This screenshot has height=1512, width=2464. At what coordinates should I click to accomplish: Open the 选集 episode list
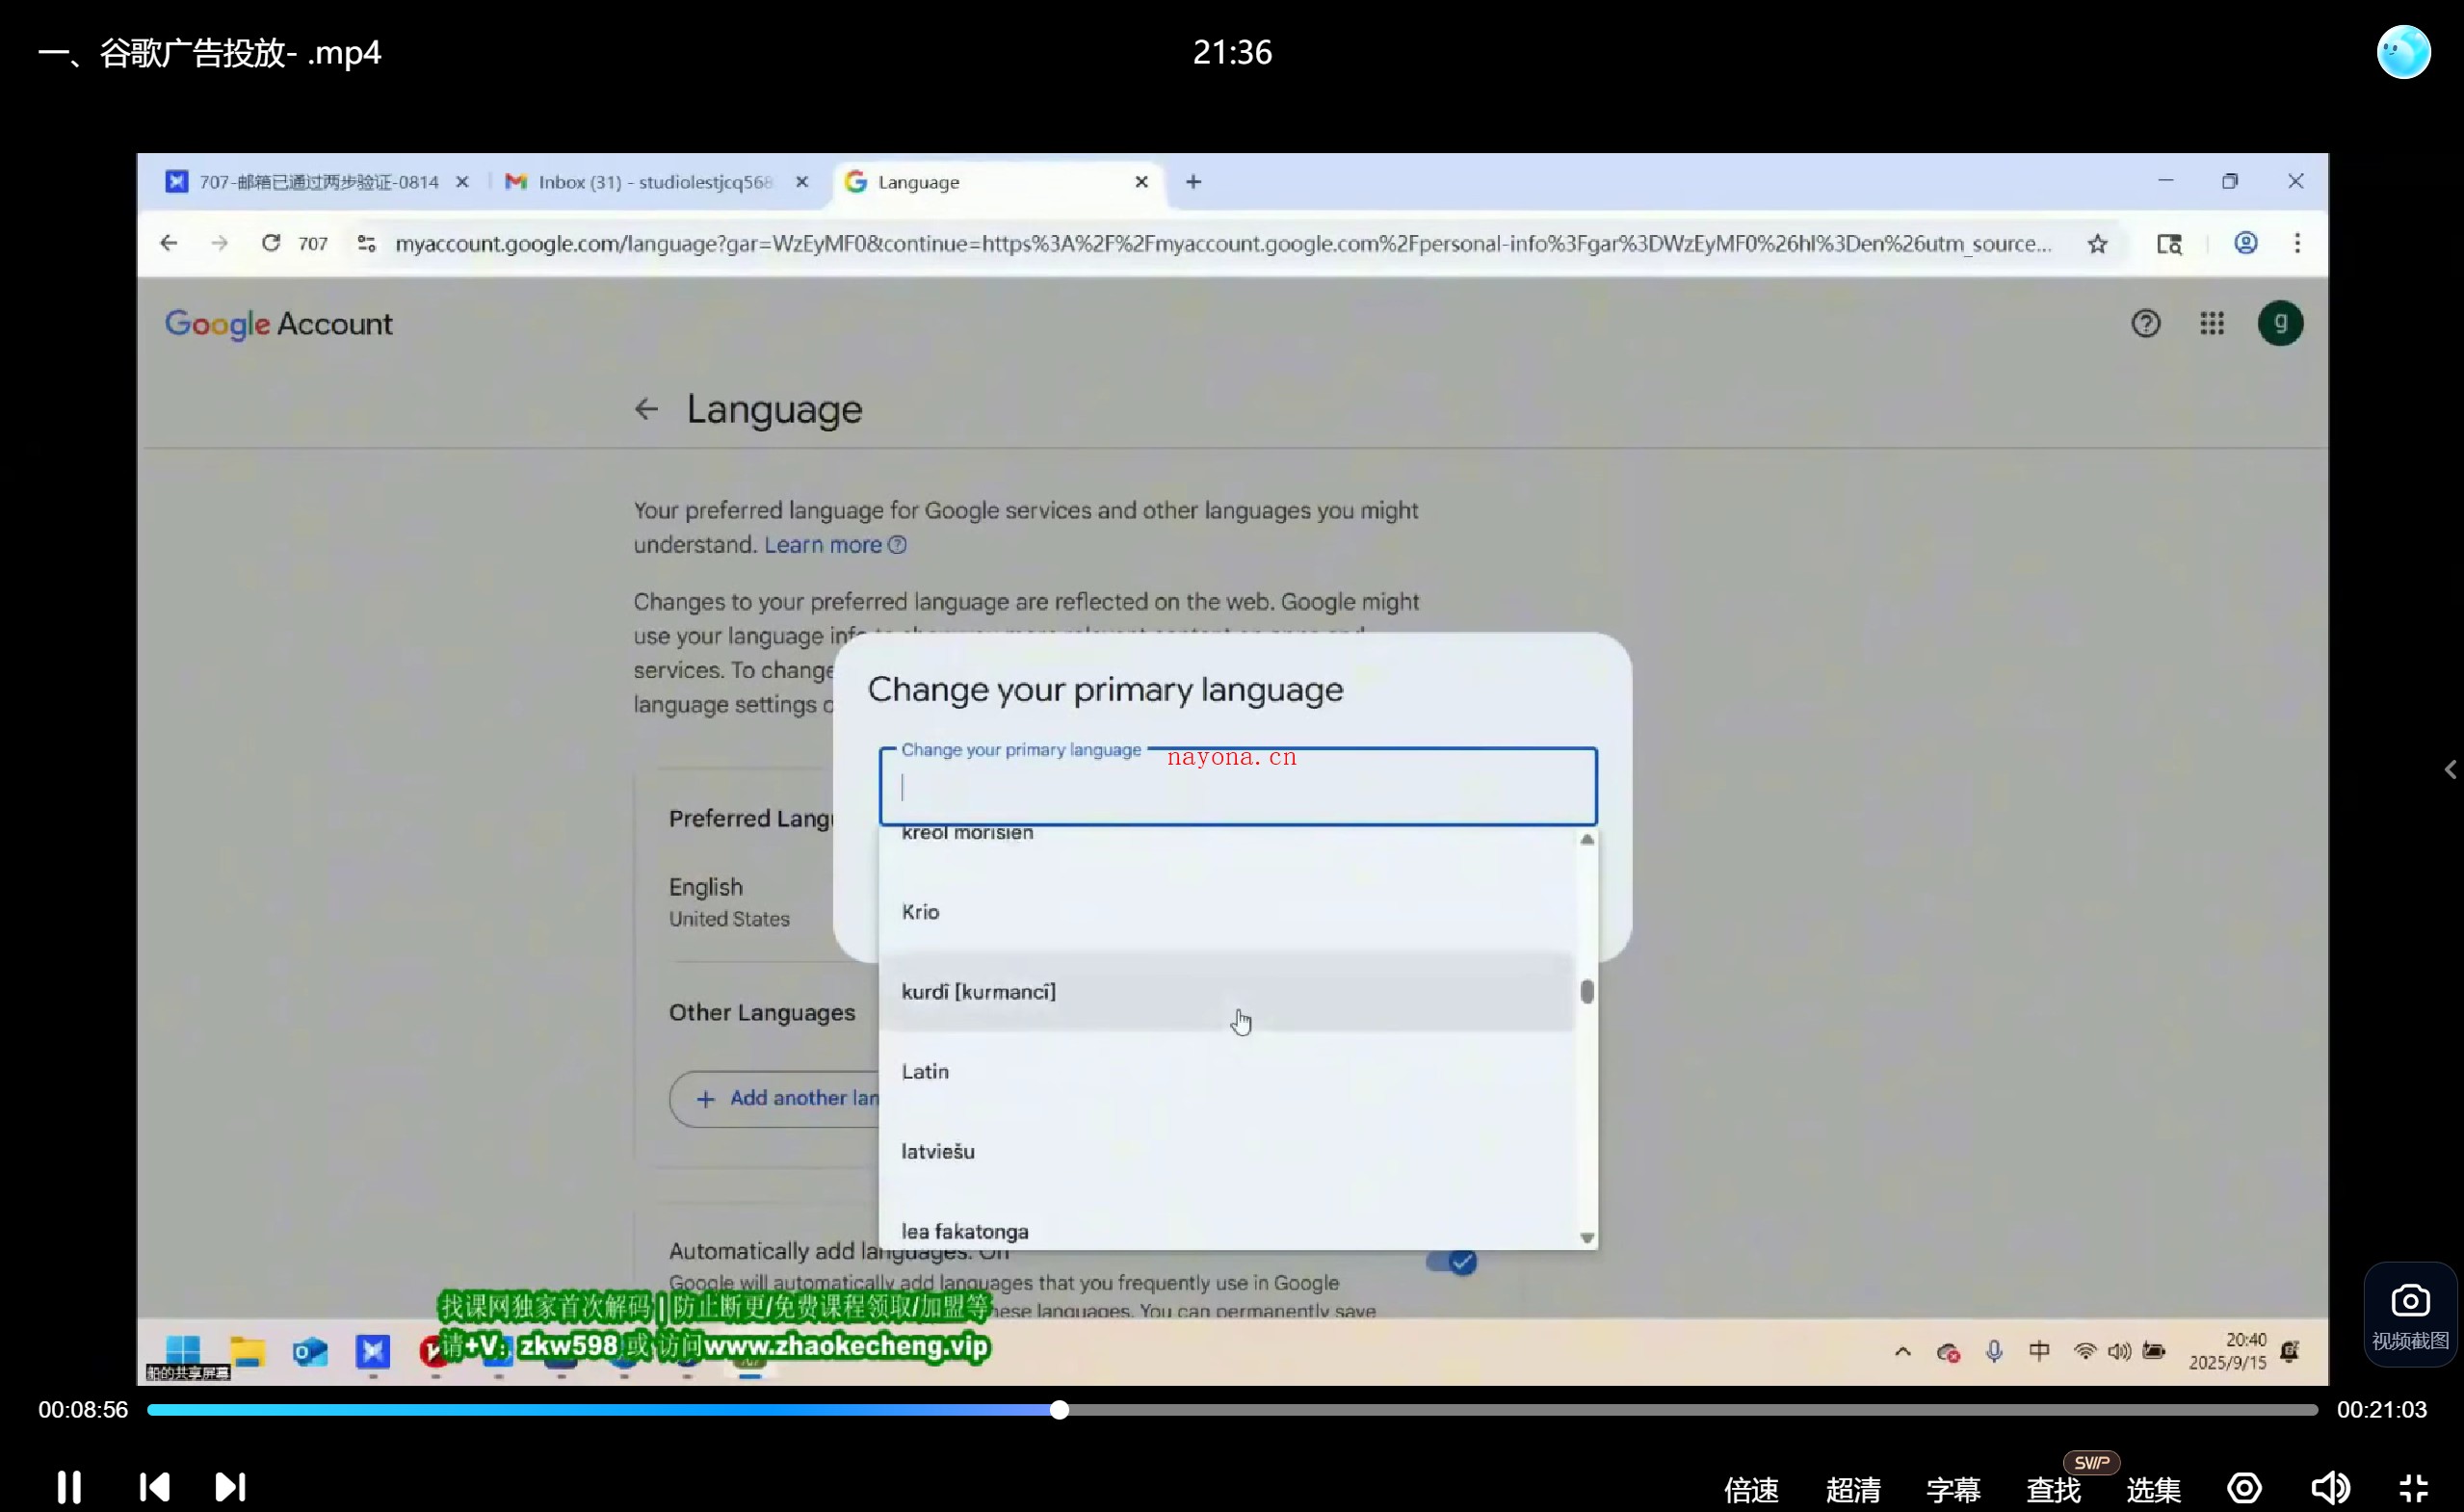[x=2153, y=1490]
